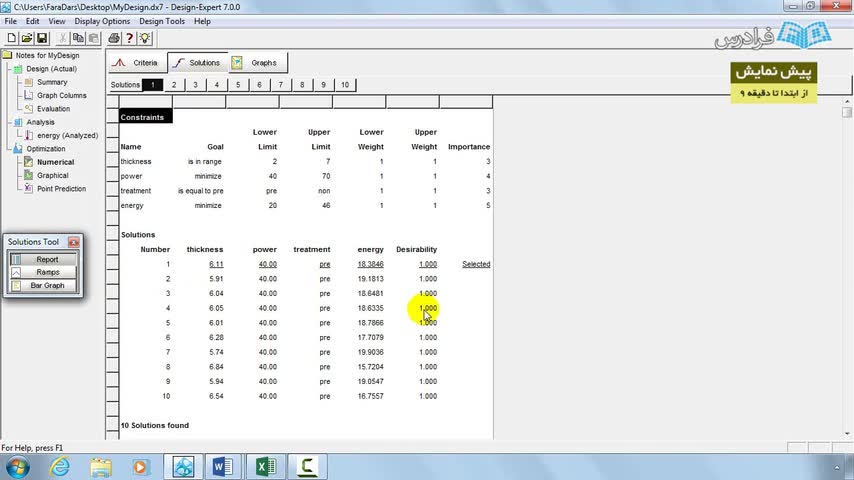Switch to the Solutions tab
Image resolution: width=854 pixels, height=480 pixels.
(198, 63)
